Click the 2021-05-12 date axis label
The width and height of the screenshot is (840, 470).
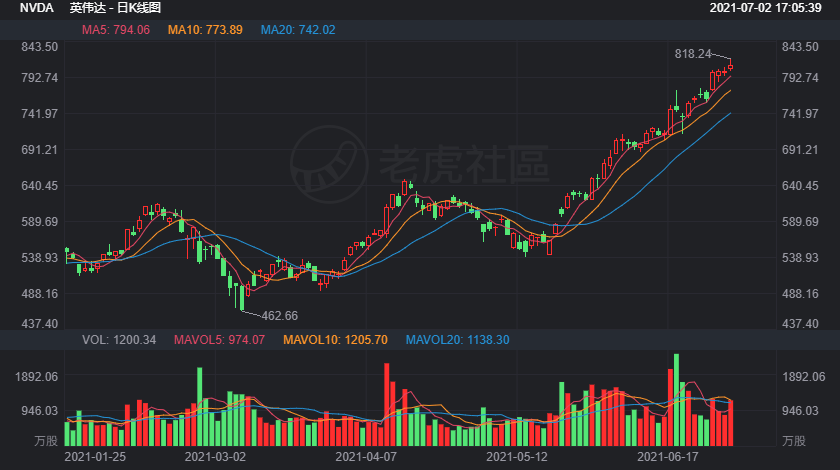517,457
